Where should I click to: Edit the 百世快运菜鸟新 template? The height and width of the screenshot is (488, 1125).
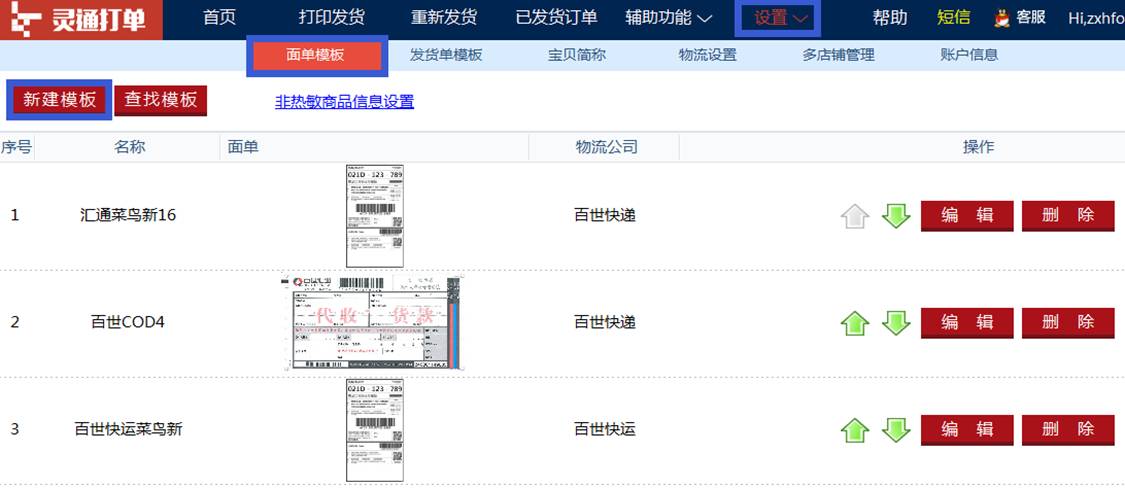tap(967, 430)
